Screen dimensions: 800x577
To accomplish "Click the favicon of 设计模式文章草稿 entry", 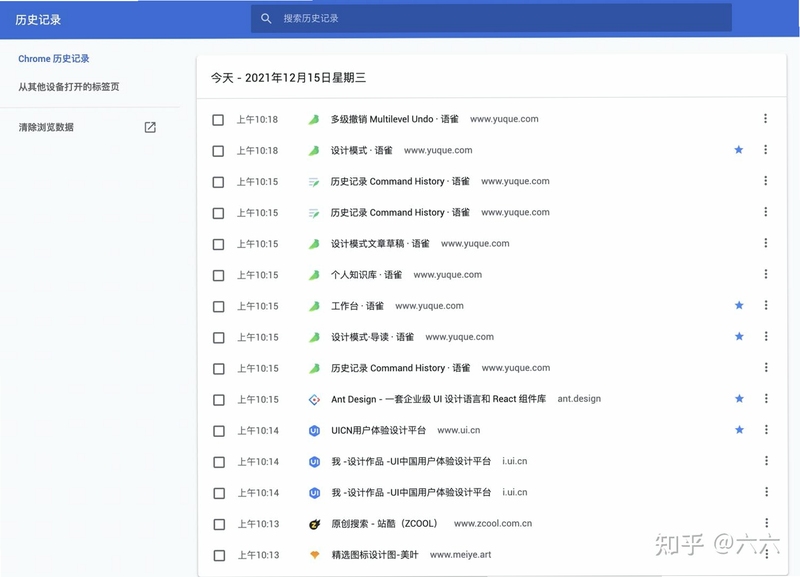I will (314, 244).
